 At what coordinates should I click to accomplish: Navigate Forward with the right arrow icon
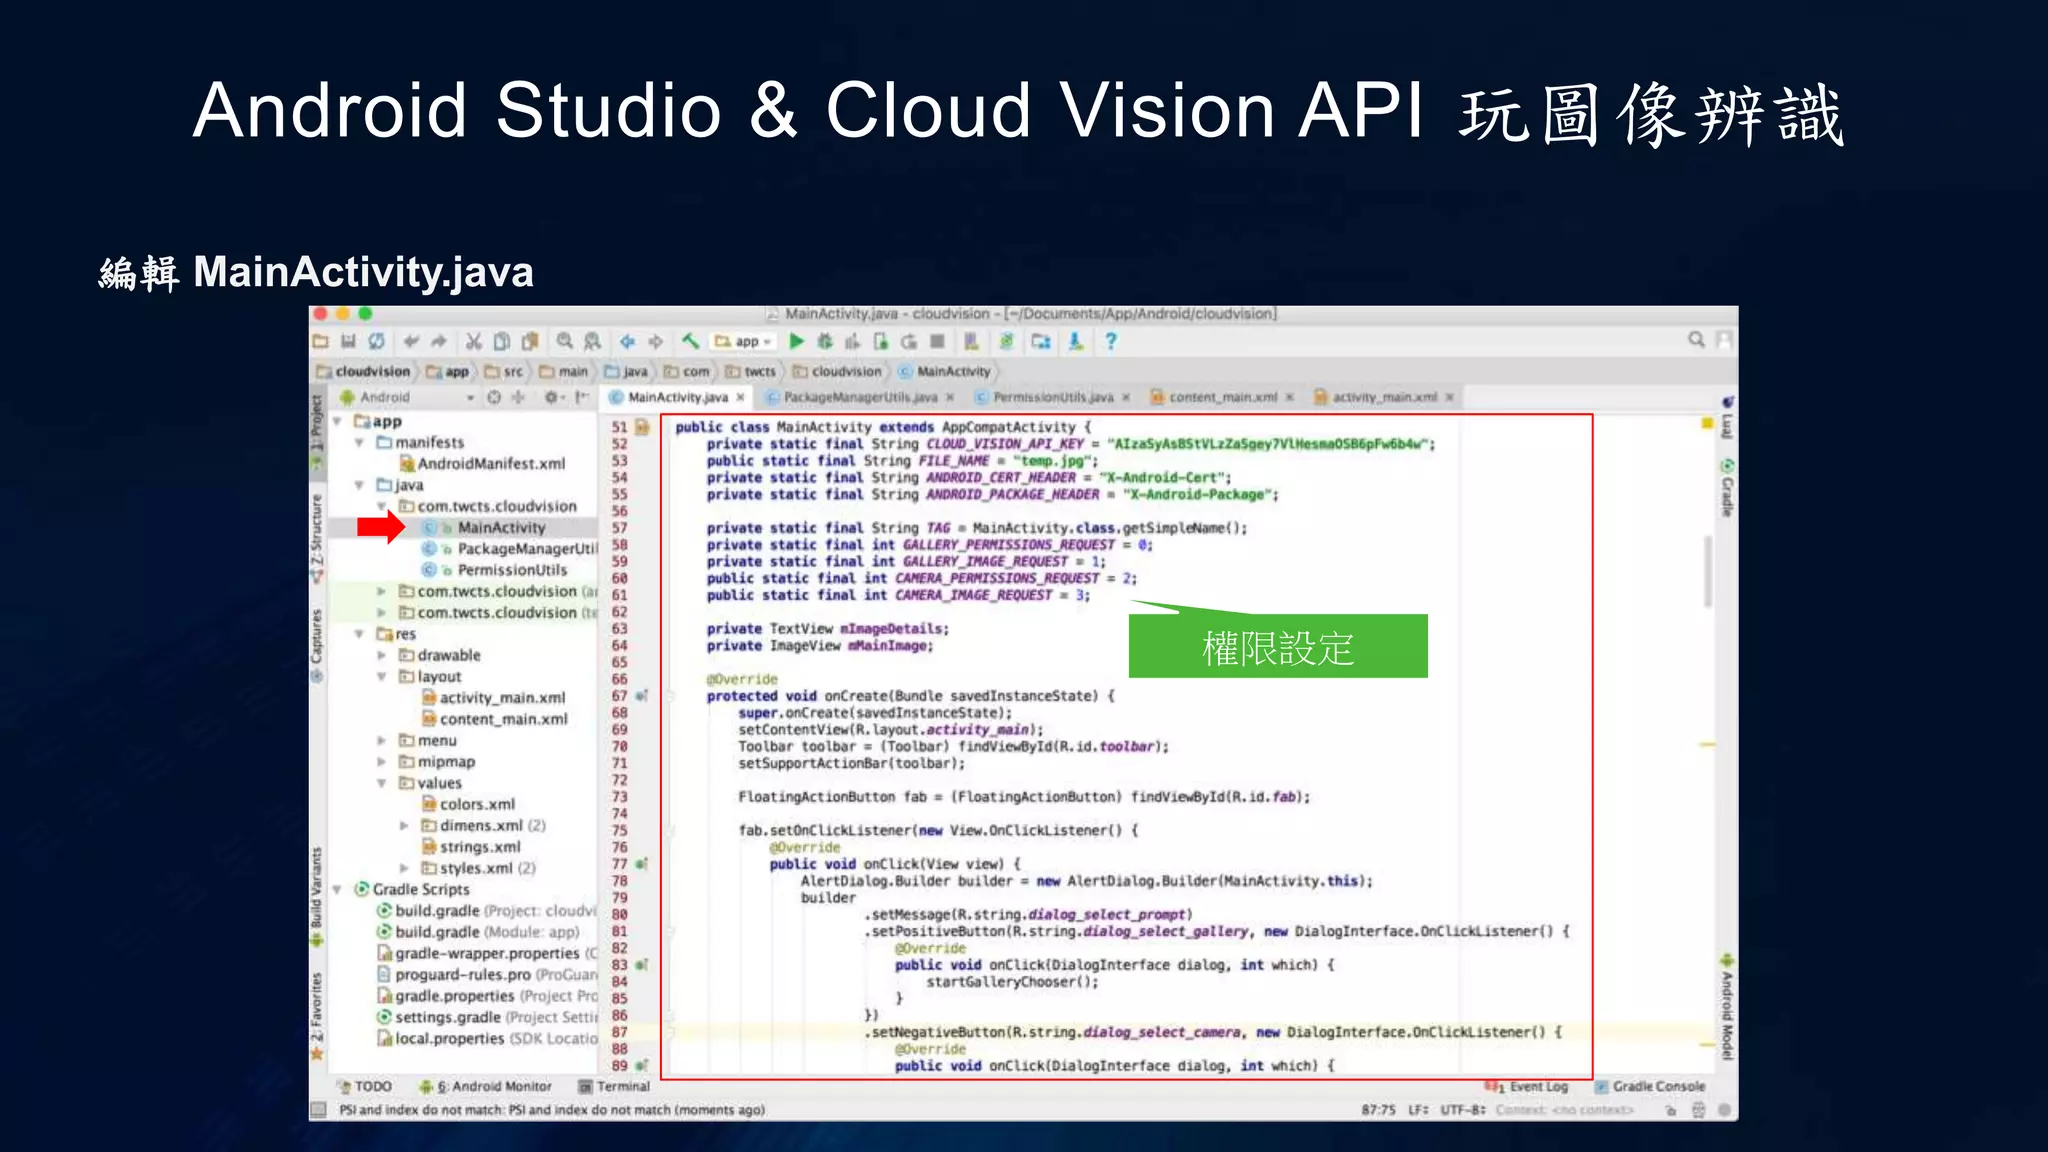click(x=656, y=341)
